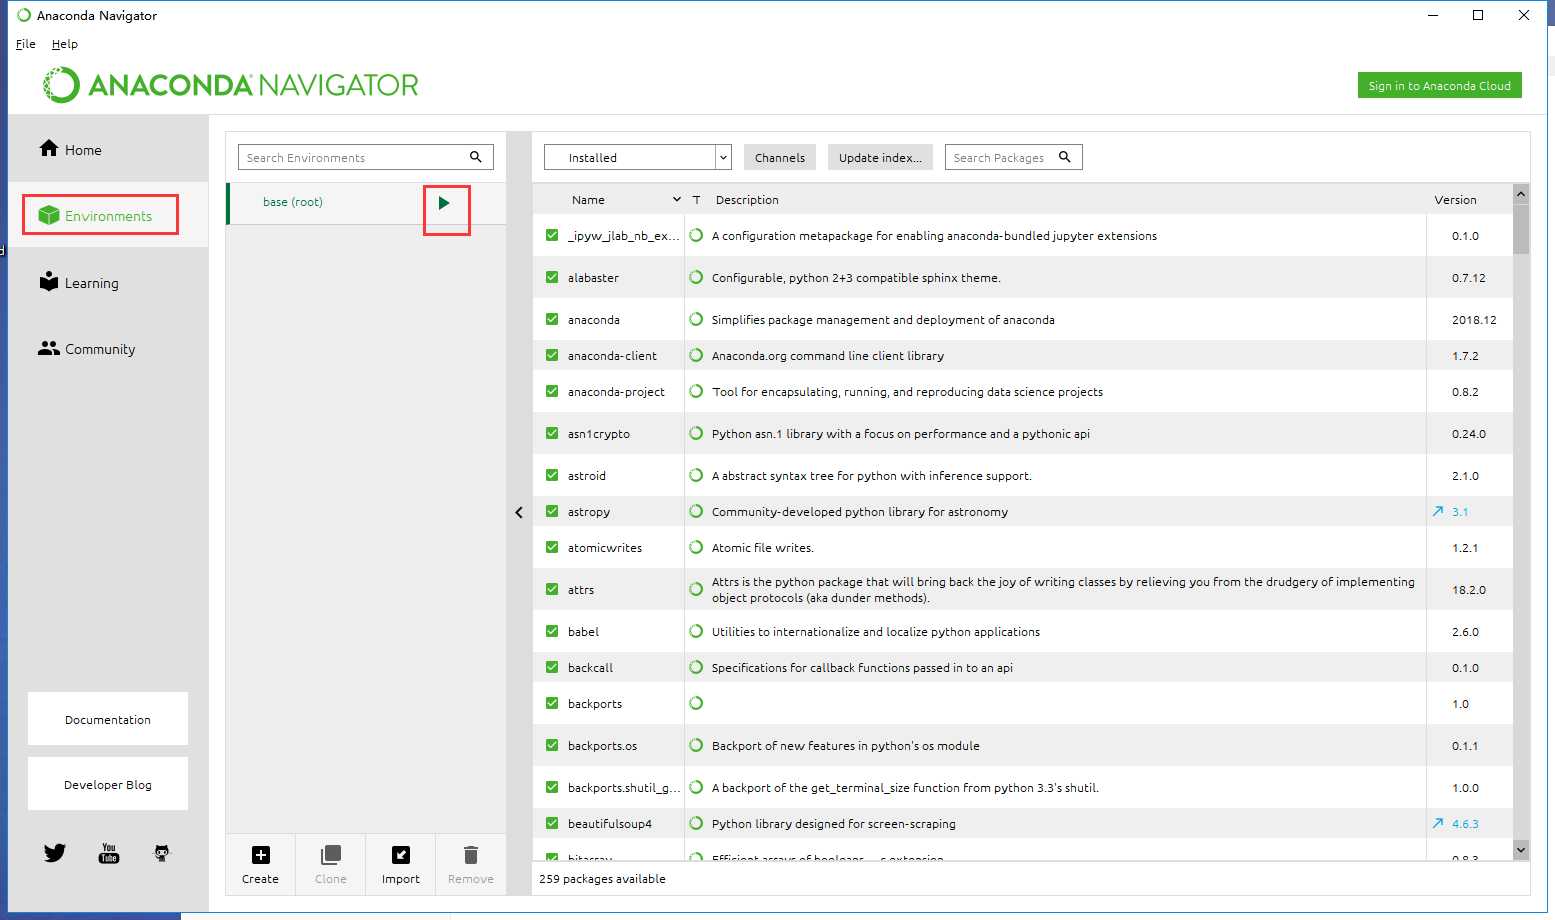Image resolution: width=1555 pixels, height=920 pixels.
Task: Click the package type circle for atomicwrites
Action: [696, 547]
